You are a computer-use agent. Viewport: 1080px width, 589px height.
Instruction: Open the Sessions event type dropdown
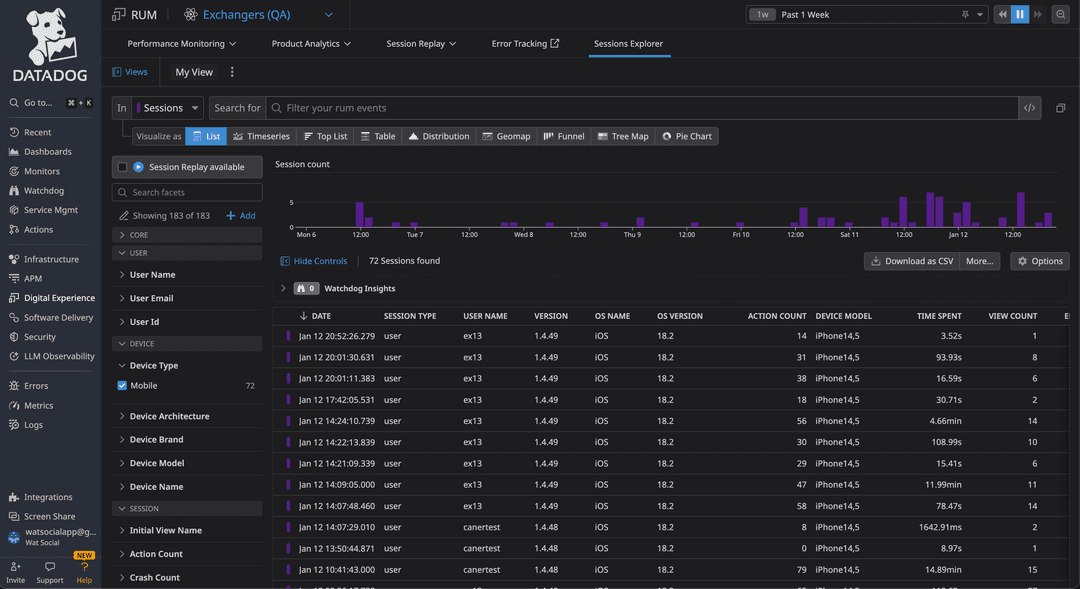click(168, 108)
